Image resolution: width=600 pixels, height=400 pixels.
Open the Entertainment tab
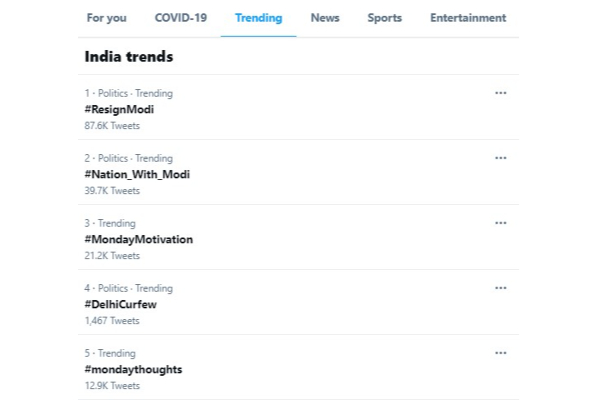pos(468,18)
